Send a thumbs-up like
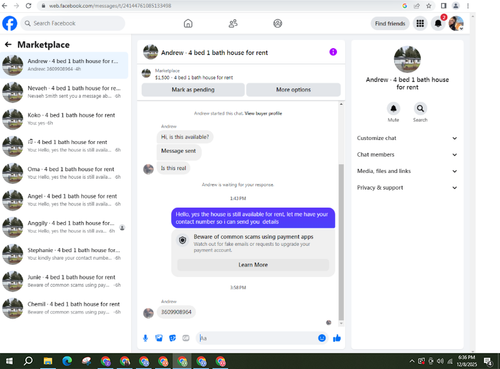This screenshot has height=369, width=500. coord(337,338)
